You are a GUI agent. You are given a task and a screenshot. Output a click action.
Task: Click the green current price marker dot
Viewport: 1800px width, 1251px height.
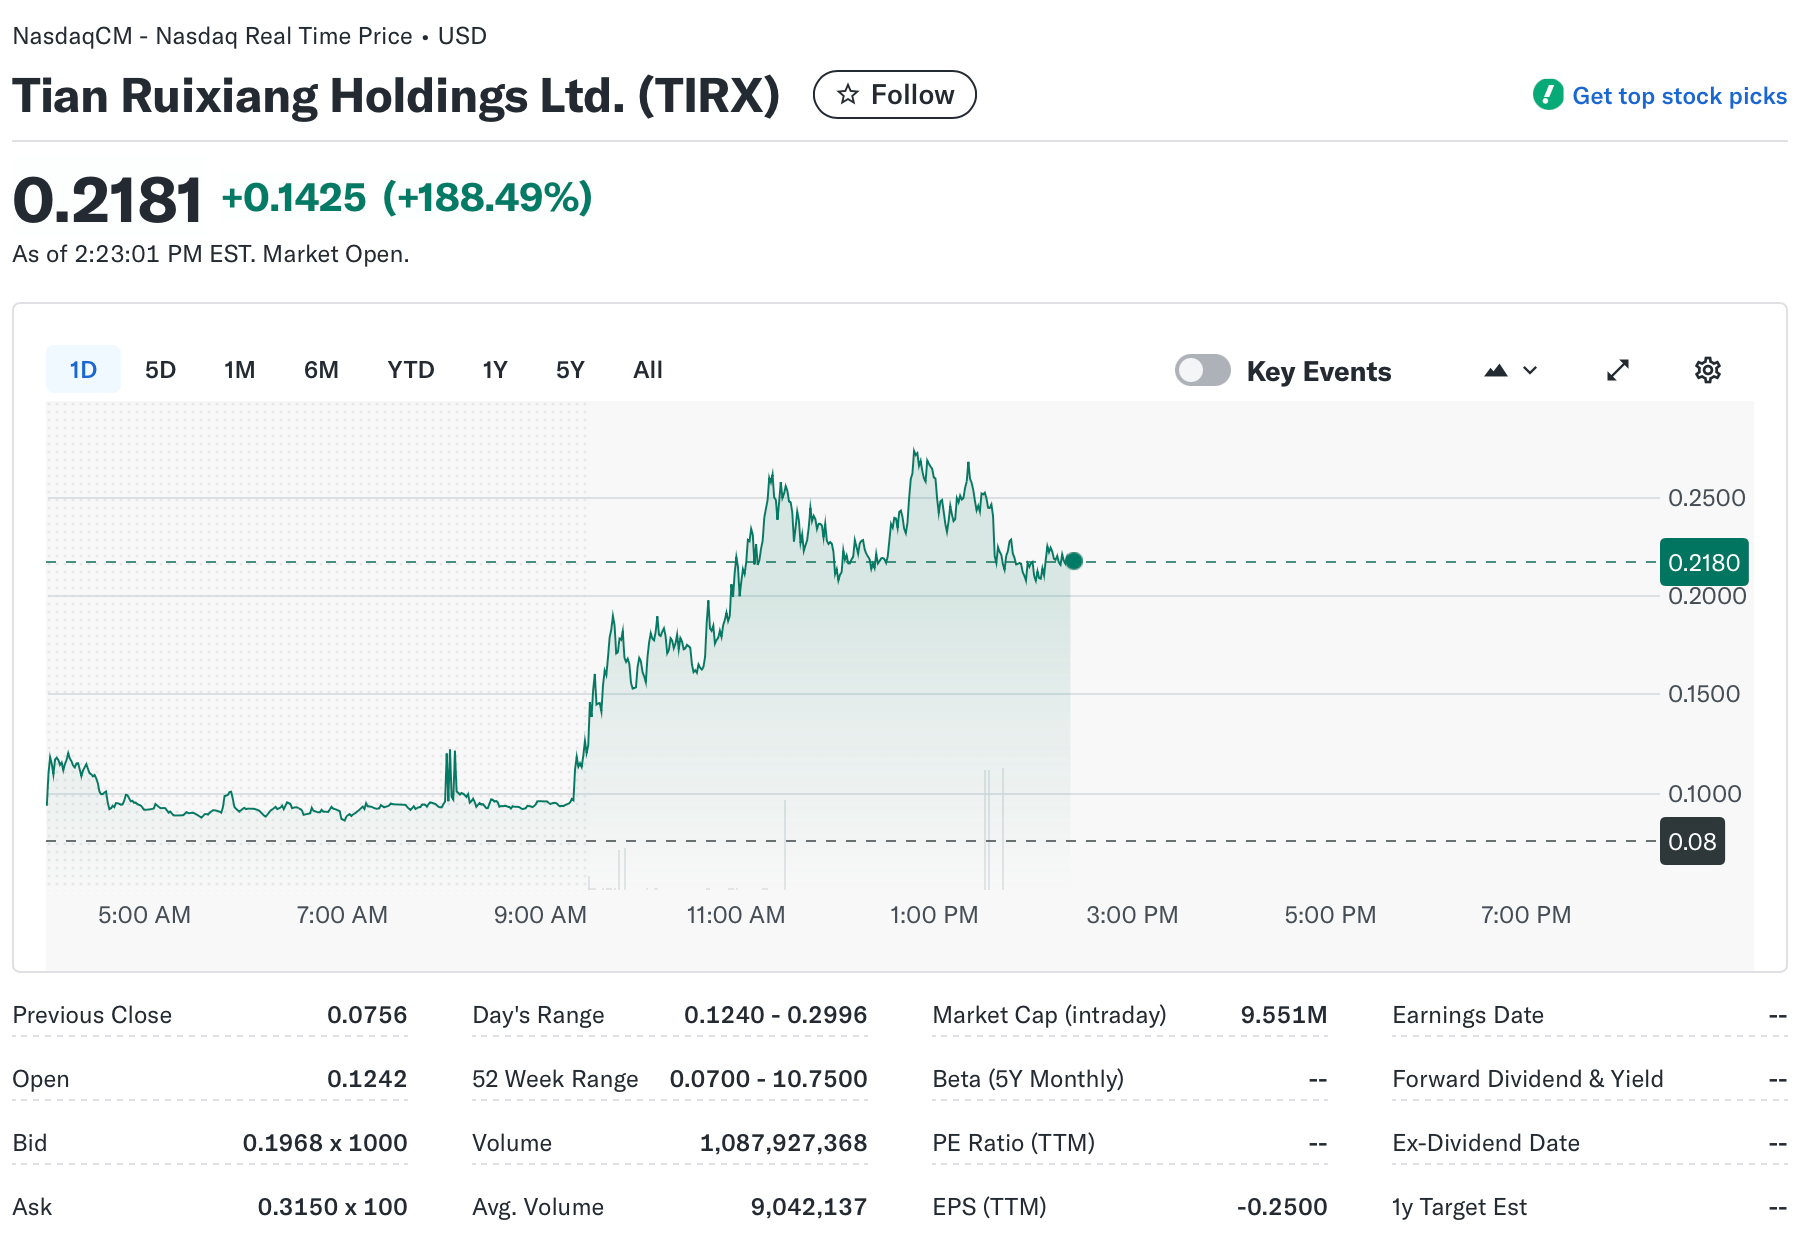(x=1073, y=561)
